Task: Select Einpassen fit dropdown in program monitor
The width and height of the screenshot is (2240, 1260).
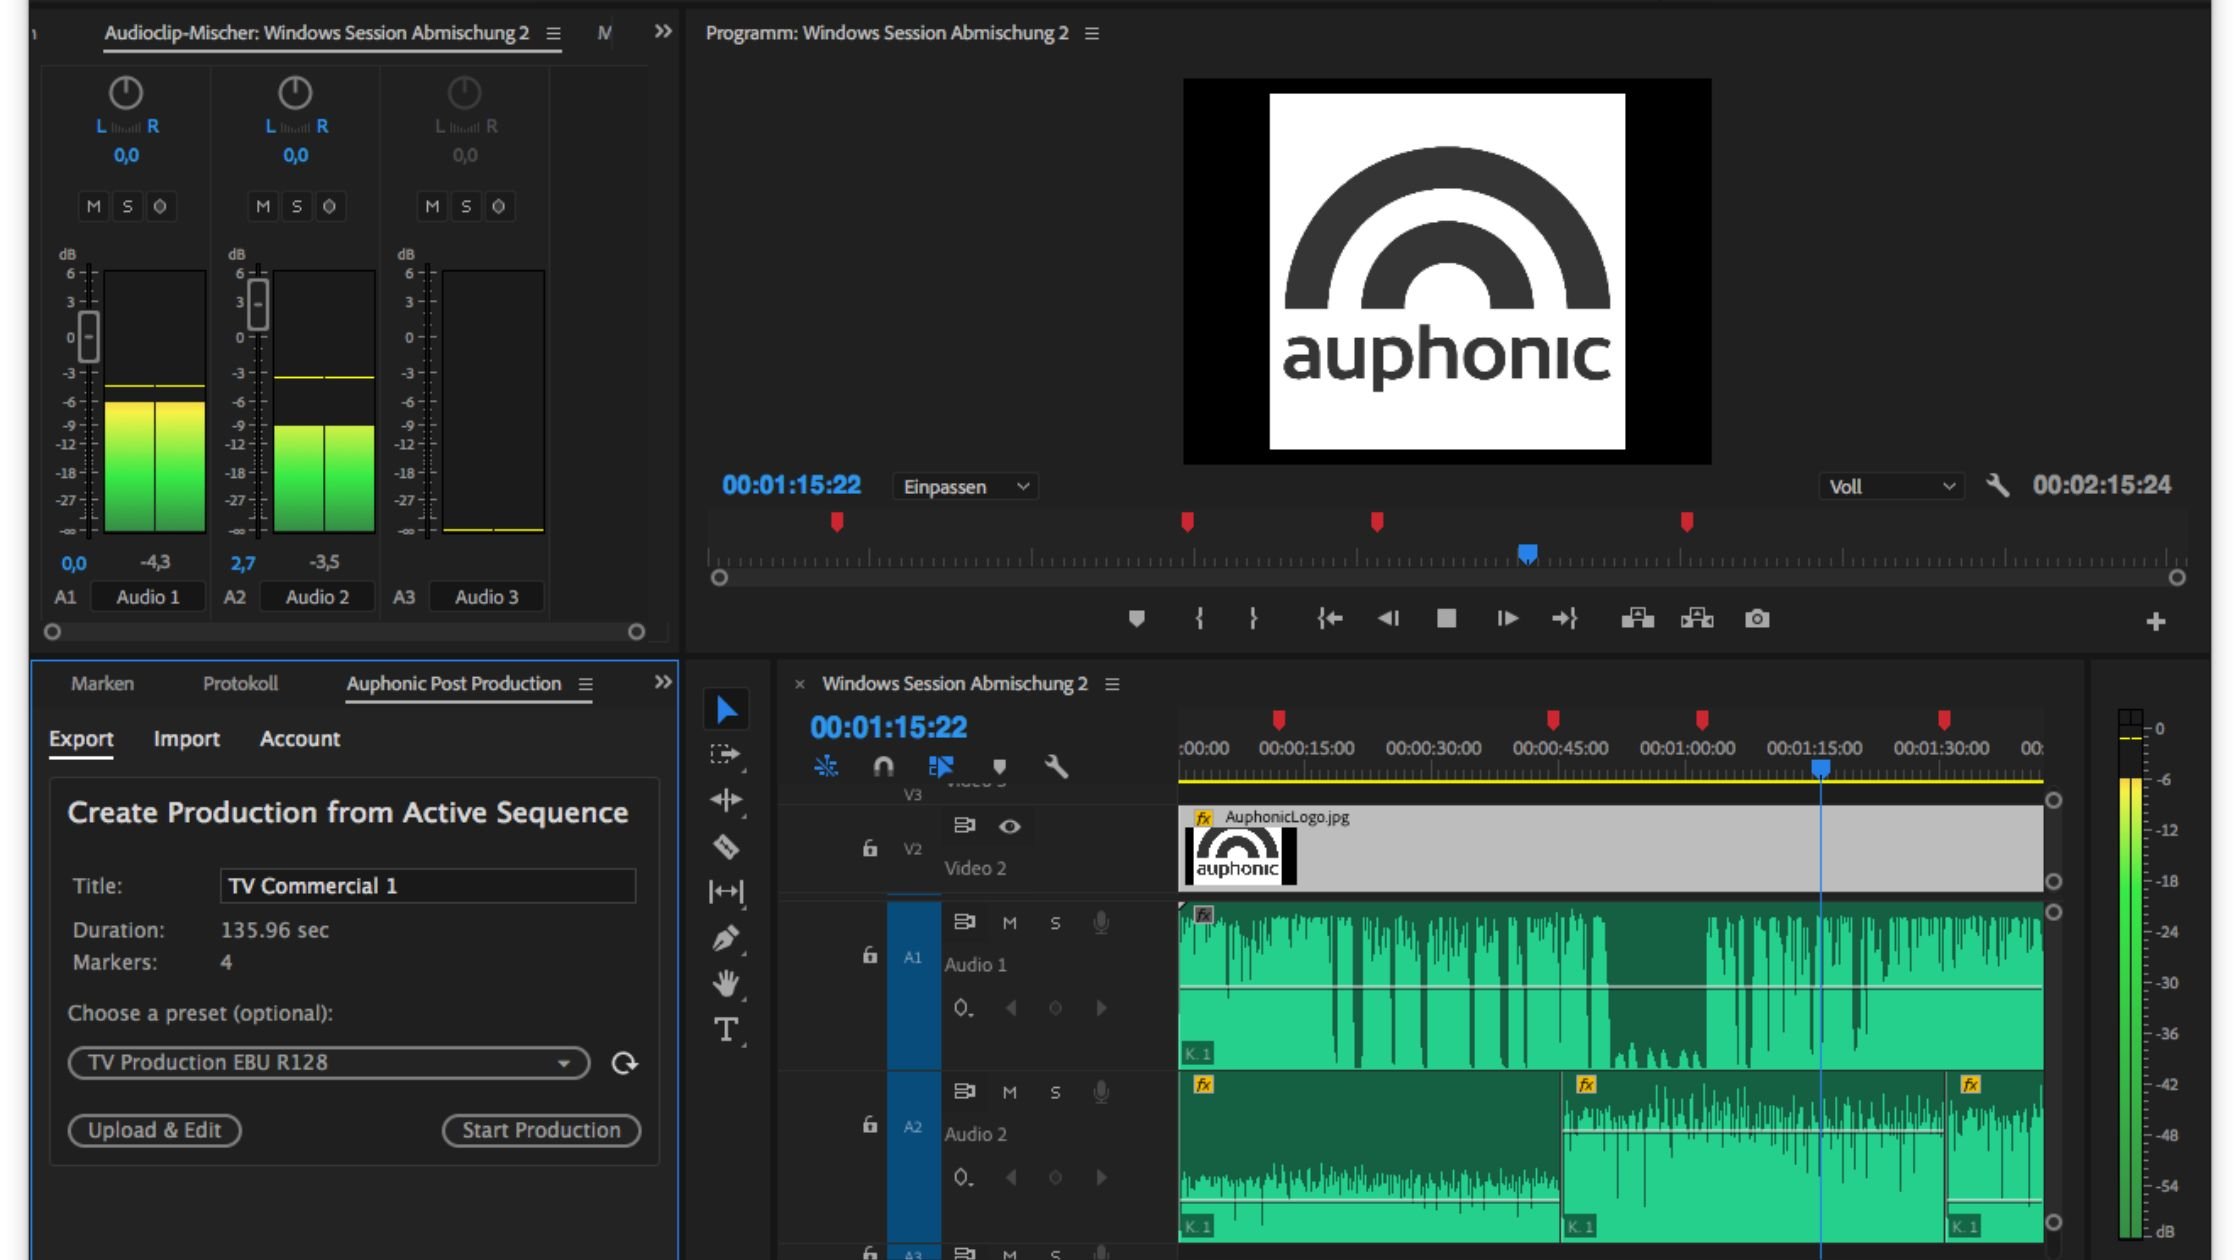Action: (x=965, y=486)
